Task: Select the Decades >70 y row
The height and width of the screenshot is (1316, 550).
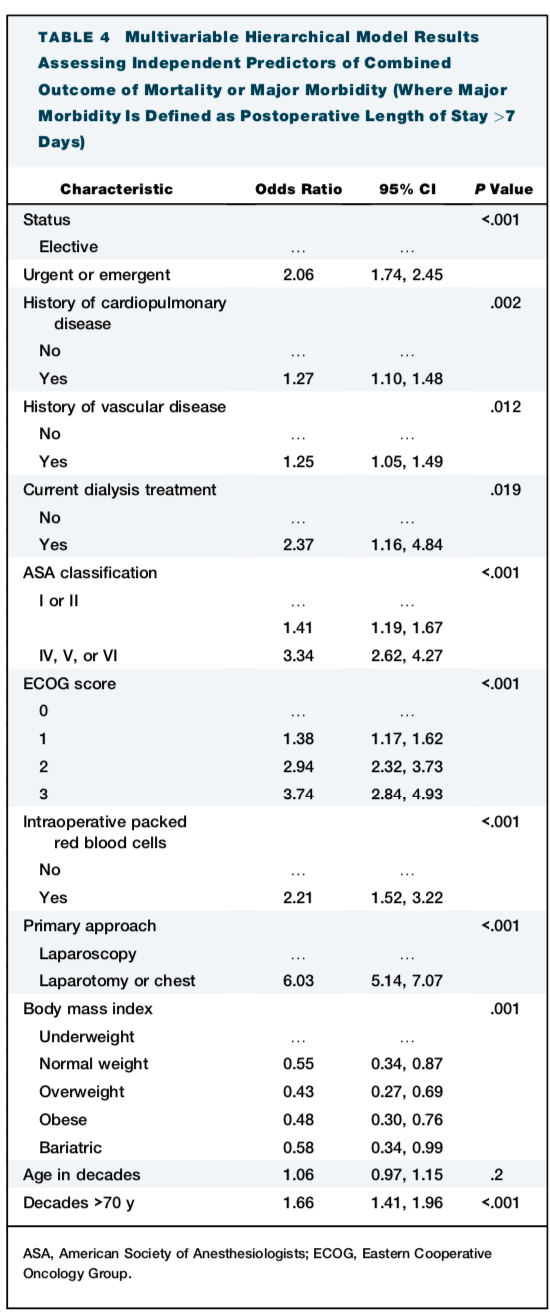Action: (275, 1203)
